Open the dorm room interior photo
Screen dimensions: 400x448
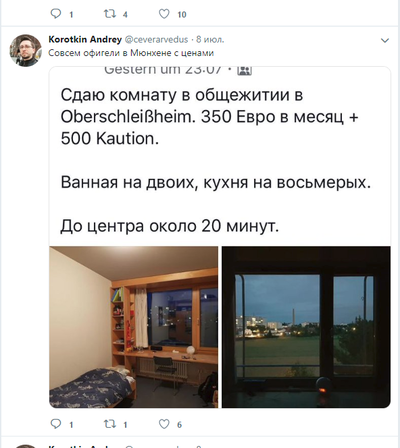coord(134,327)
